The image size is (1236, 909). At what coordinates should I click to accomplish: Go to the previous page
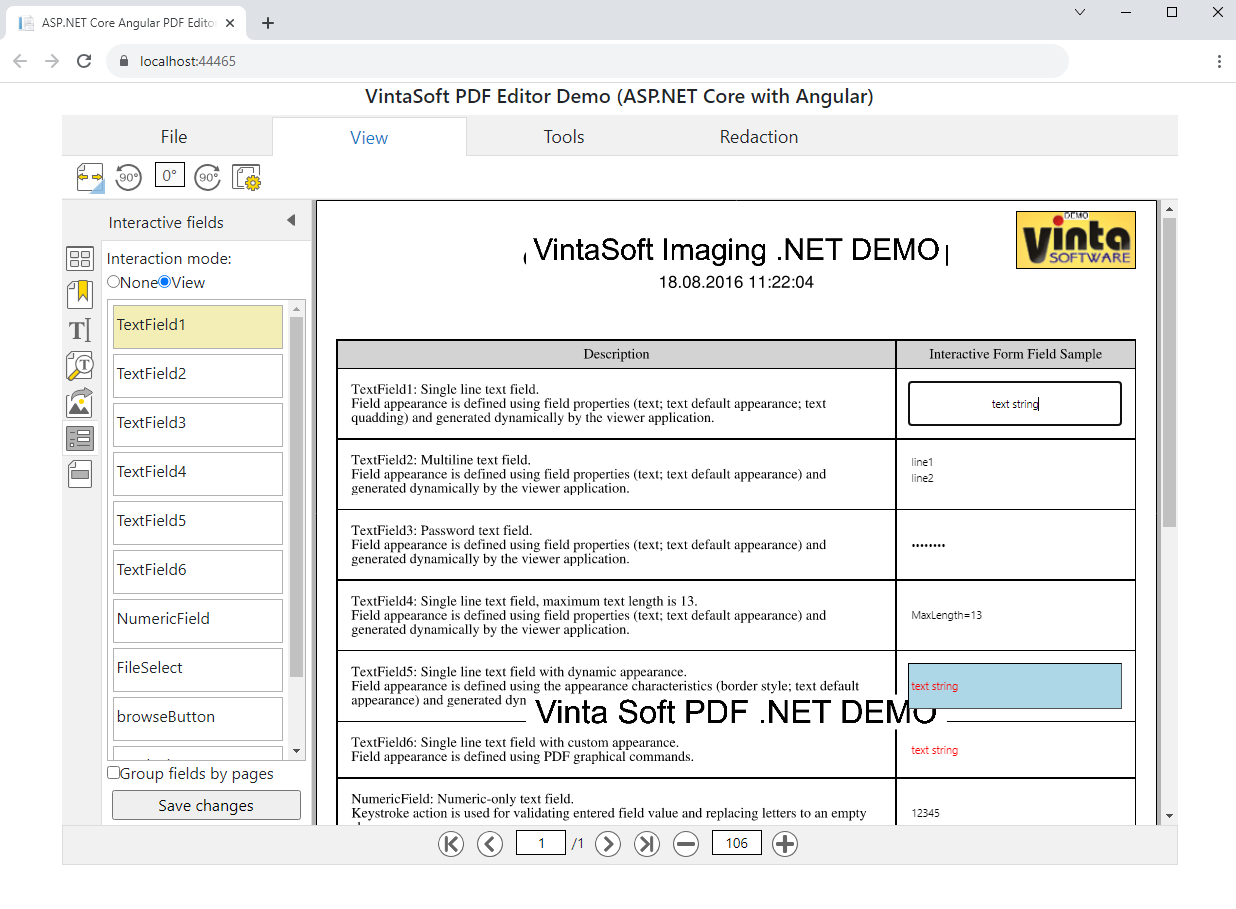[x=490, y=844]
